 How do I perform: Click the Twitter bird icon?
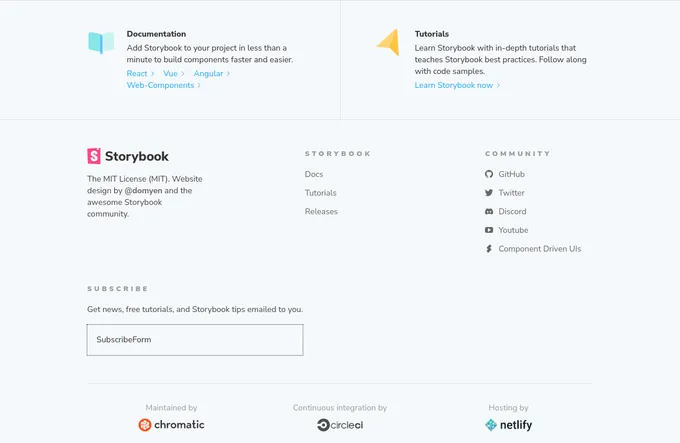point(489,193)
